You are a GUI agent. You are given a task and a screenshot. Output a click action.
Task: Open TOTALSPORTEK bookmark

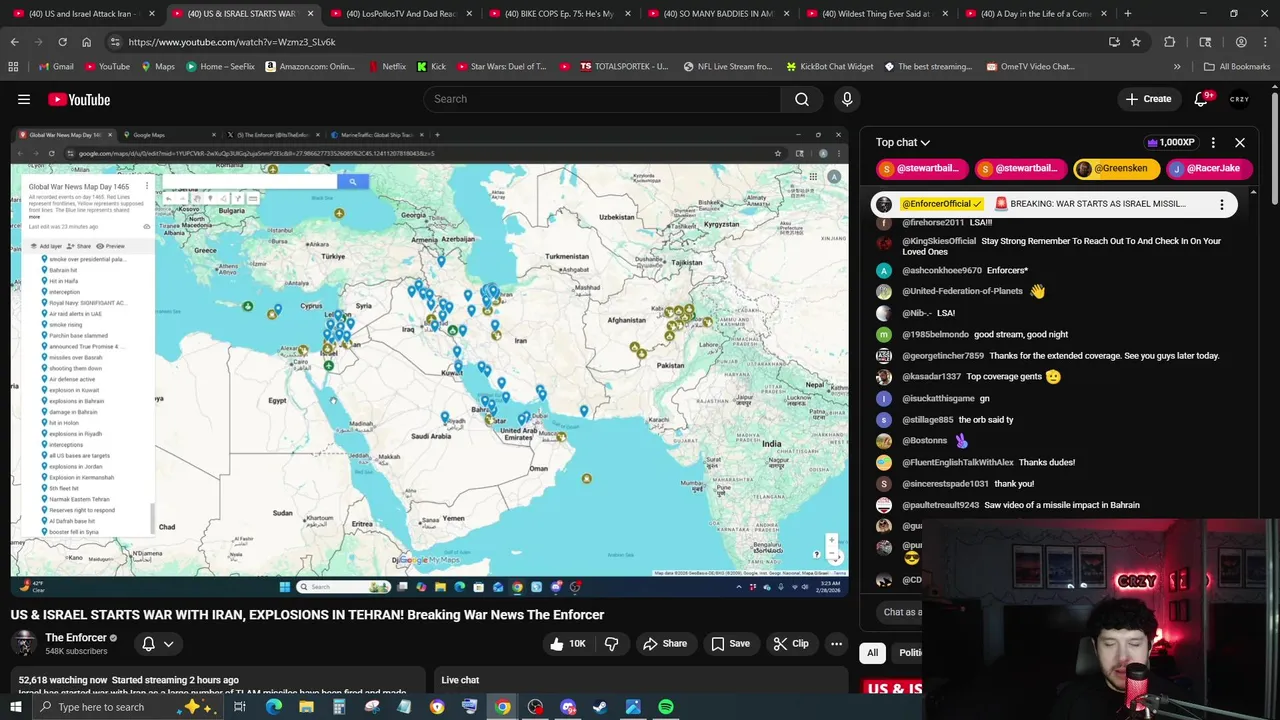pyautogui.click(x=623, y=66)
